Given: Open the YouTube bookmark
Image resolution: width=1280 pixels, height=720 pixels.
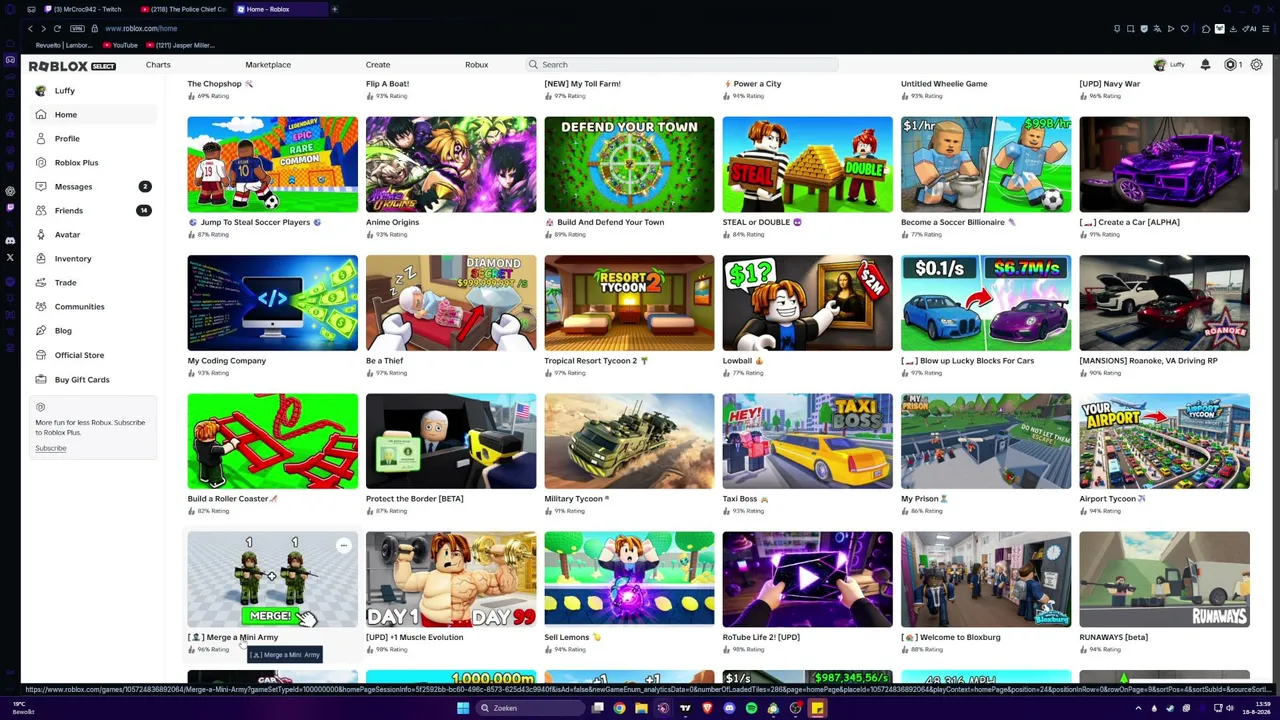Looking at the screenshot, I should click(120, 45).
